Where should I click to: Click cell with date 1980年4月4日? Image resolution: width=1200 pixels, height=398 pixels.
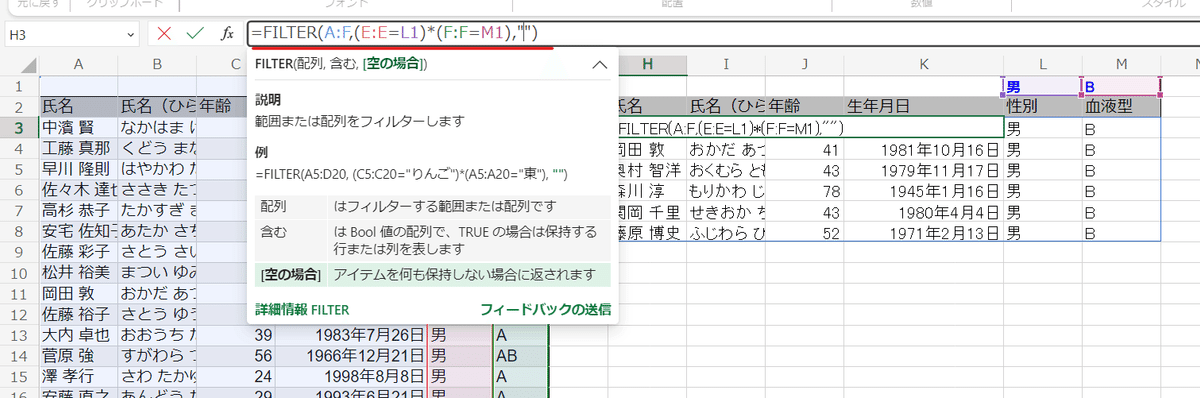click(923, 212)
